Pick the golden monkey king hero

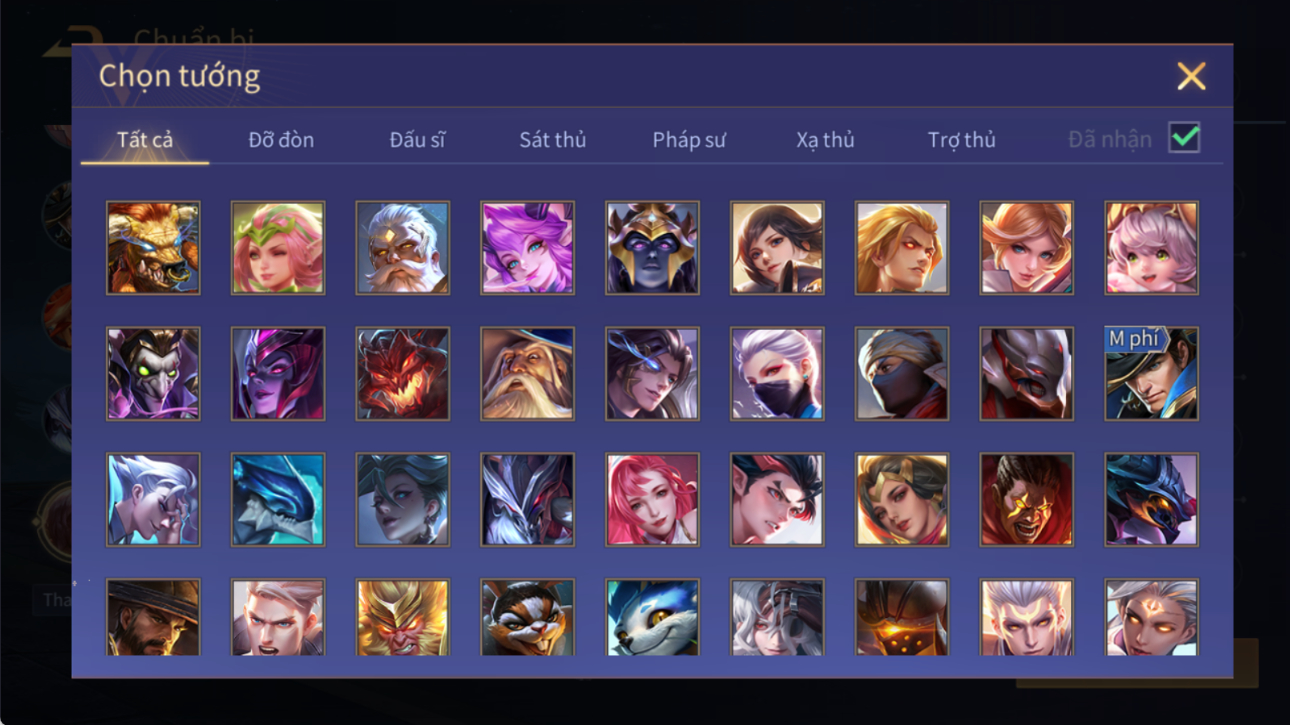(402, 617)
